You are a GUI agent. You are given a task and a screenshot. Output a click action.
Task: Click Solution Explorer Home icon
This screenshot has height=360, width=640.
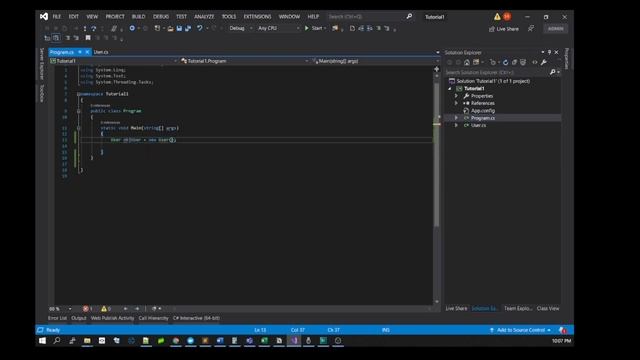tap(467, 62)
